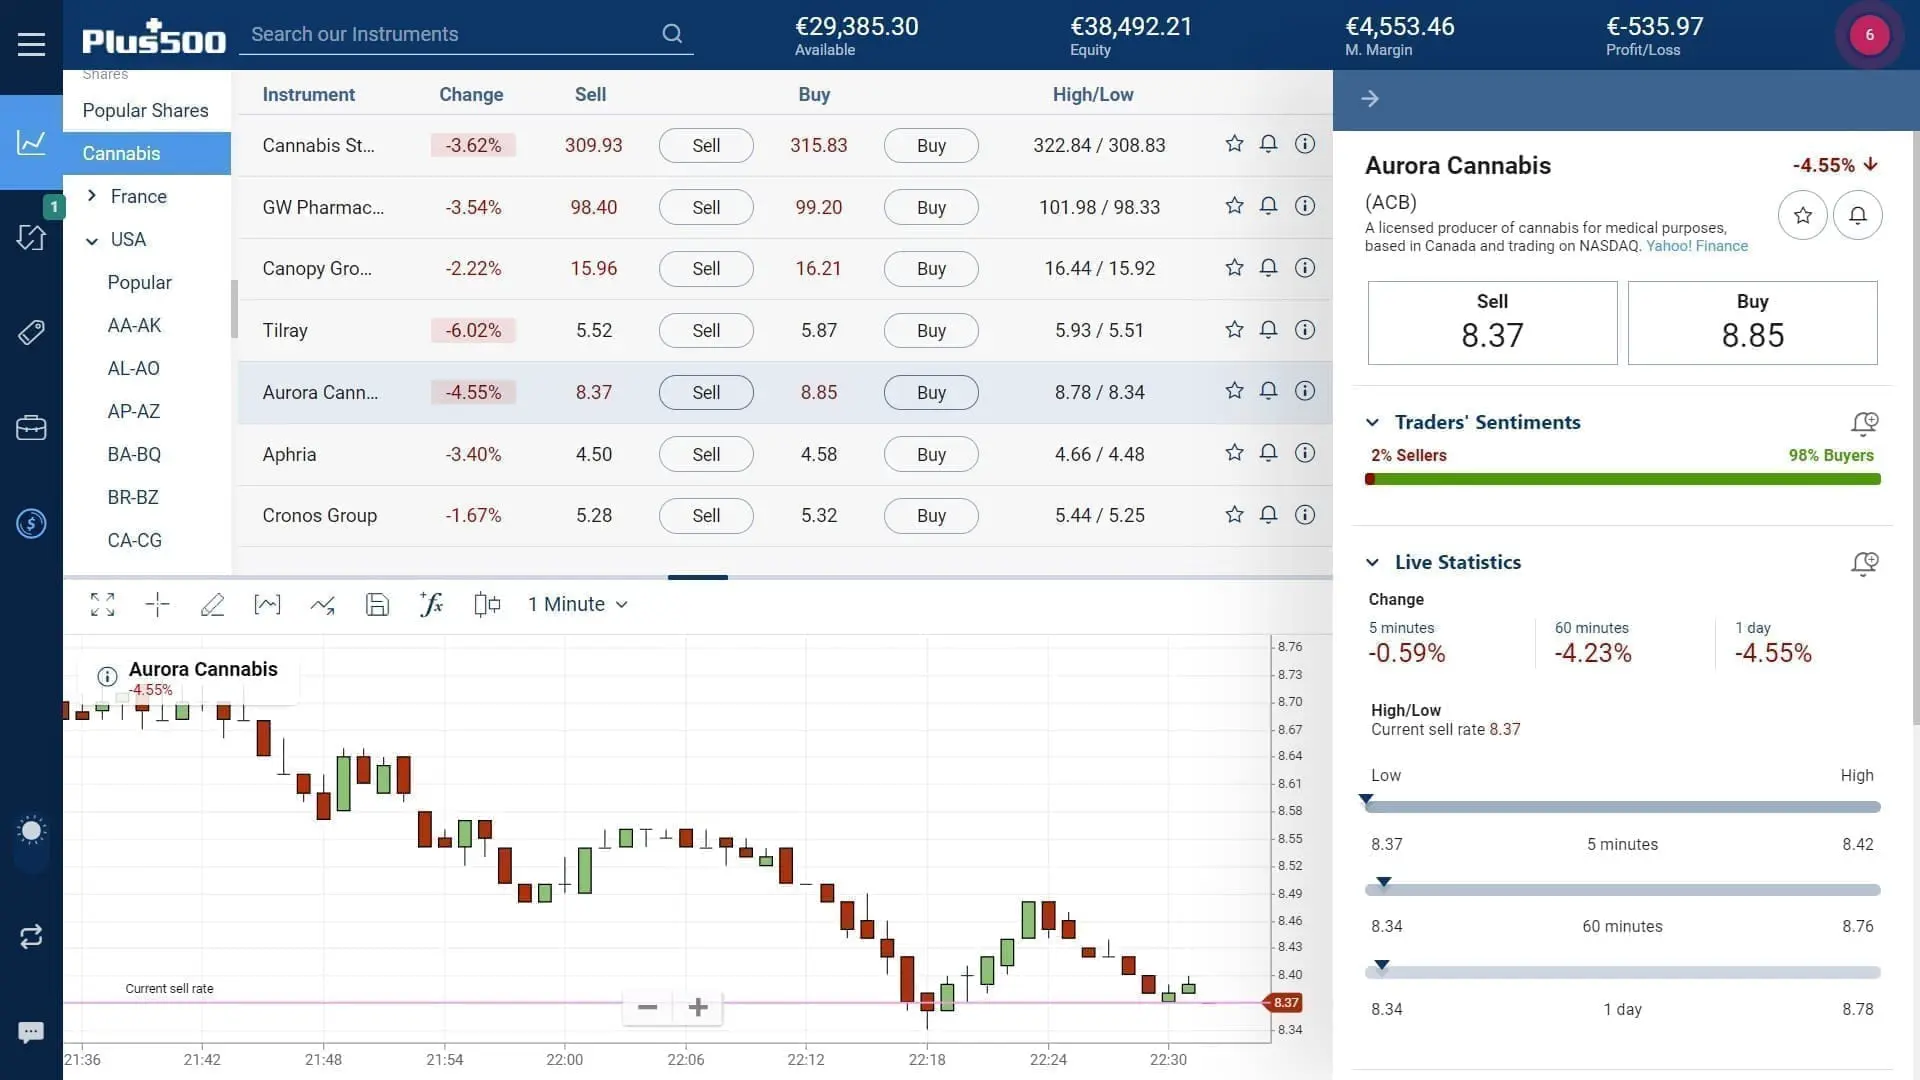
Task: Open AA-AK share group
Action: [x=134, y=325]
